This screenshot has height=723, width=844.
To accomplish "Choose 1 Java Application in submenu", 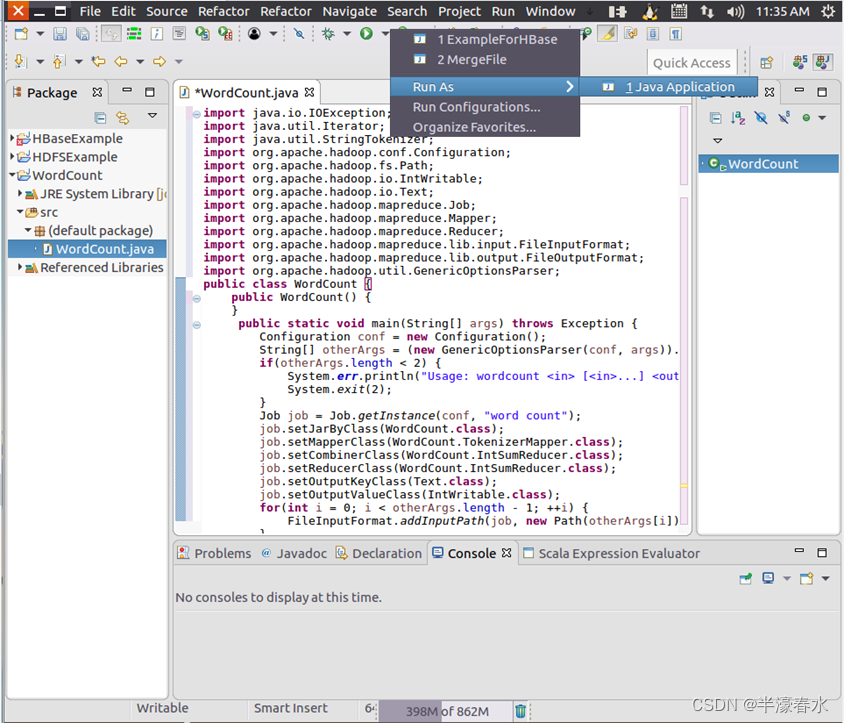I will (679, 87).
